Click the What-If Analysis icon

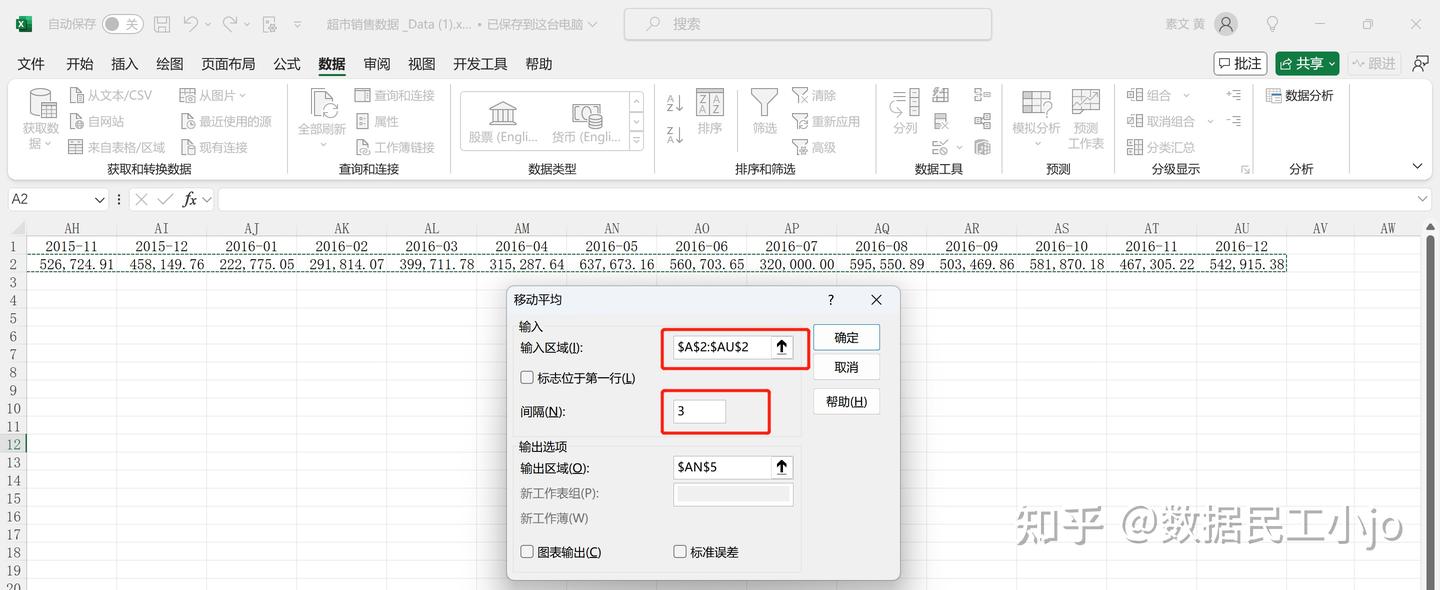coord(1036,118)
